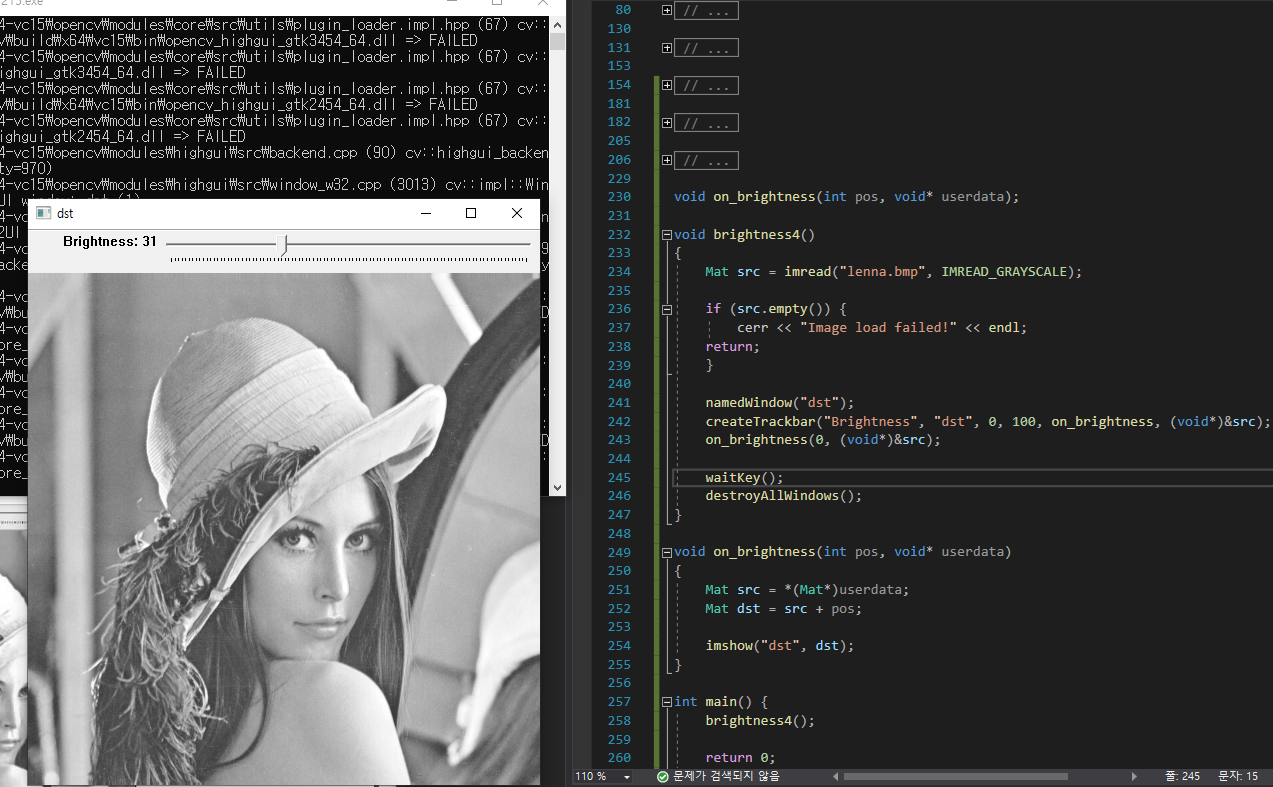Expand collapsed code block at line 131

point(667,48)
